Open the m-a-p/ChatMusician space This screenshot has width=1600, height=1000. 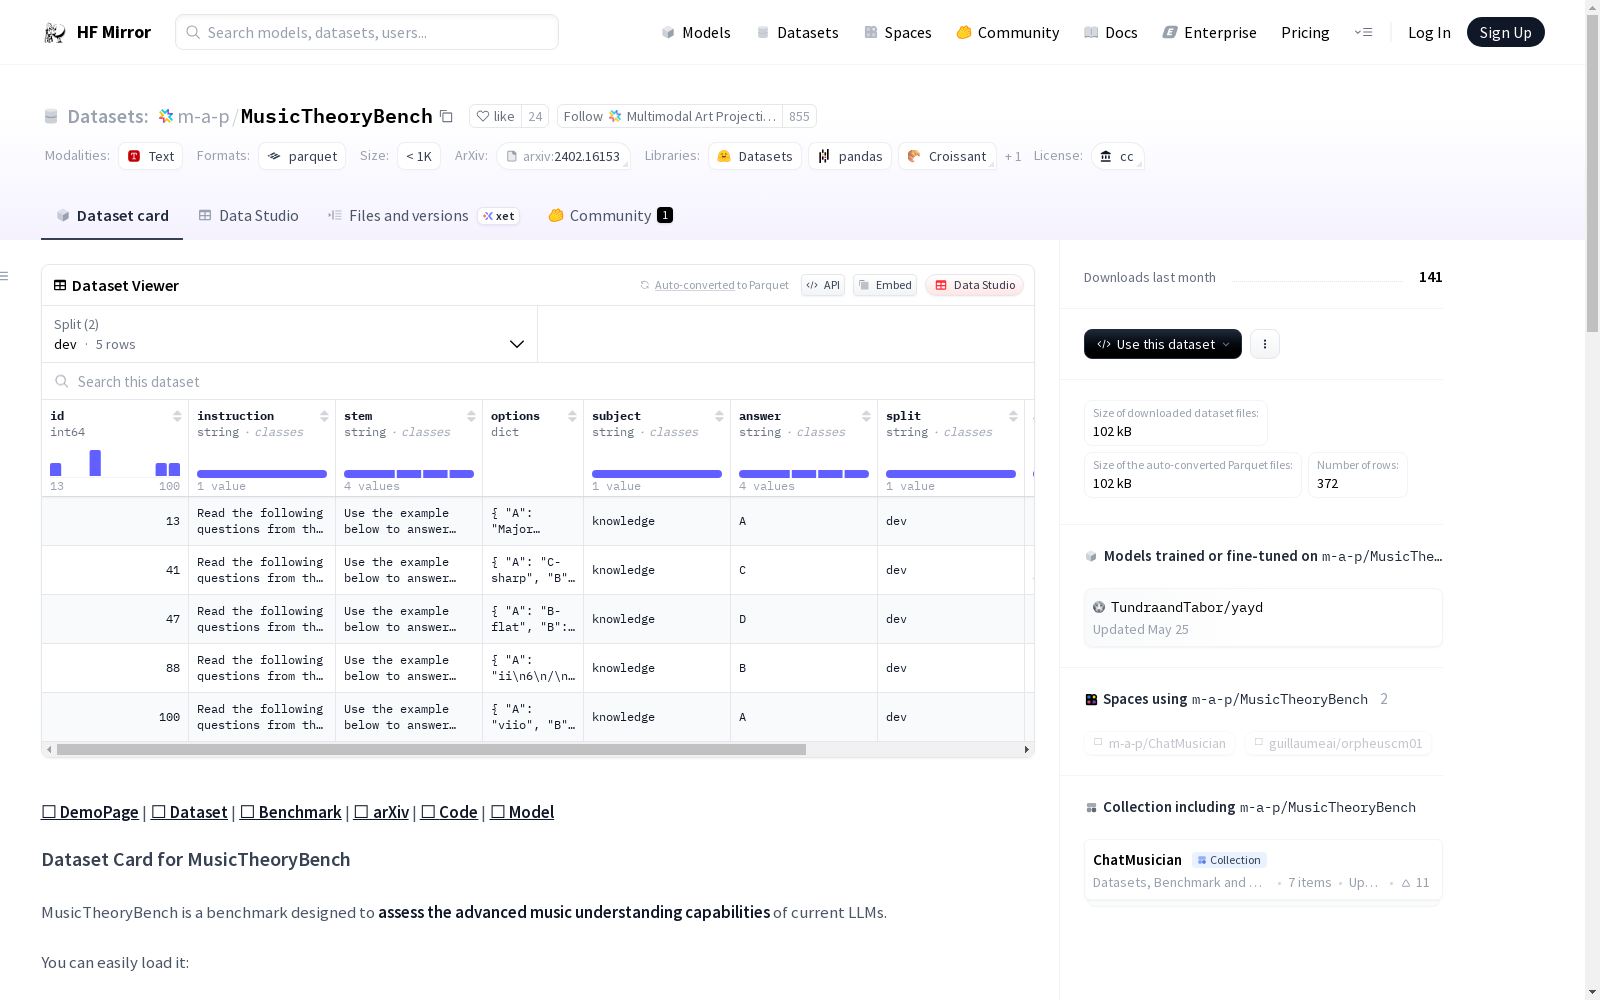pos(1160,744)
